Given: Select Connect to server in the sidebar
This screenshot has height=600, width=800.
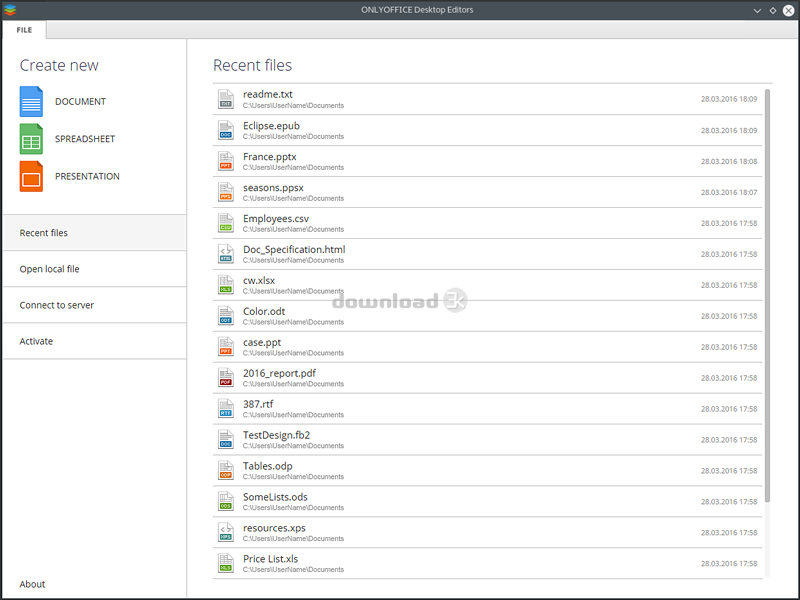Looking at the screenshot, I should coord(94,305).
